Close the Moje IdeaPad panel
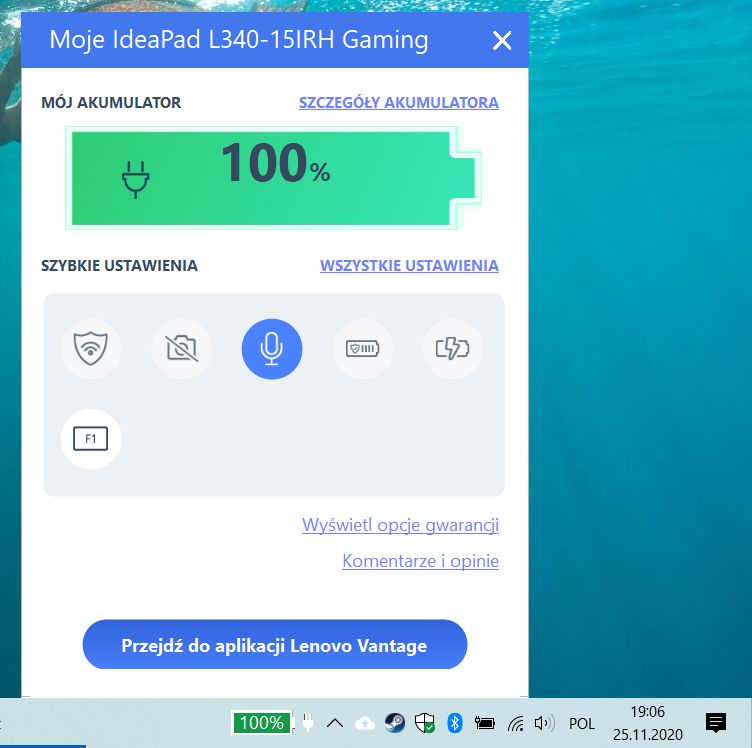Image resolution: width=752 pixels, height=748 pixels. click(502, 41)
